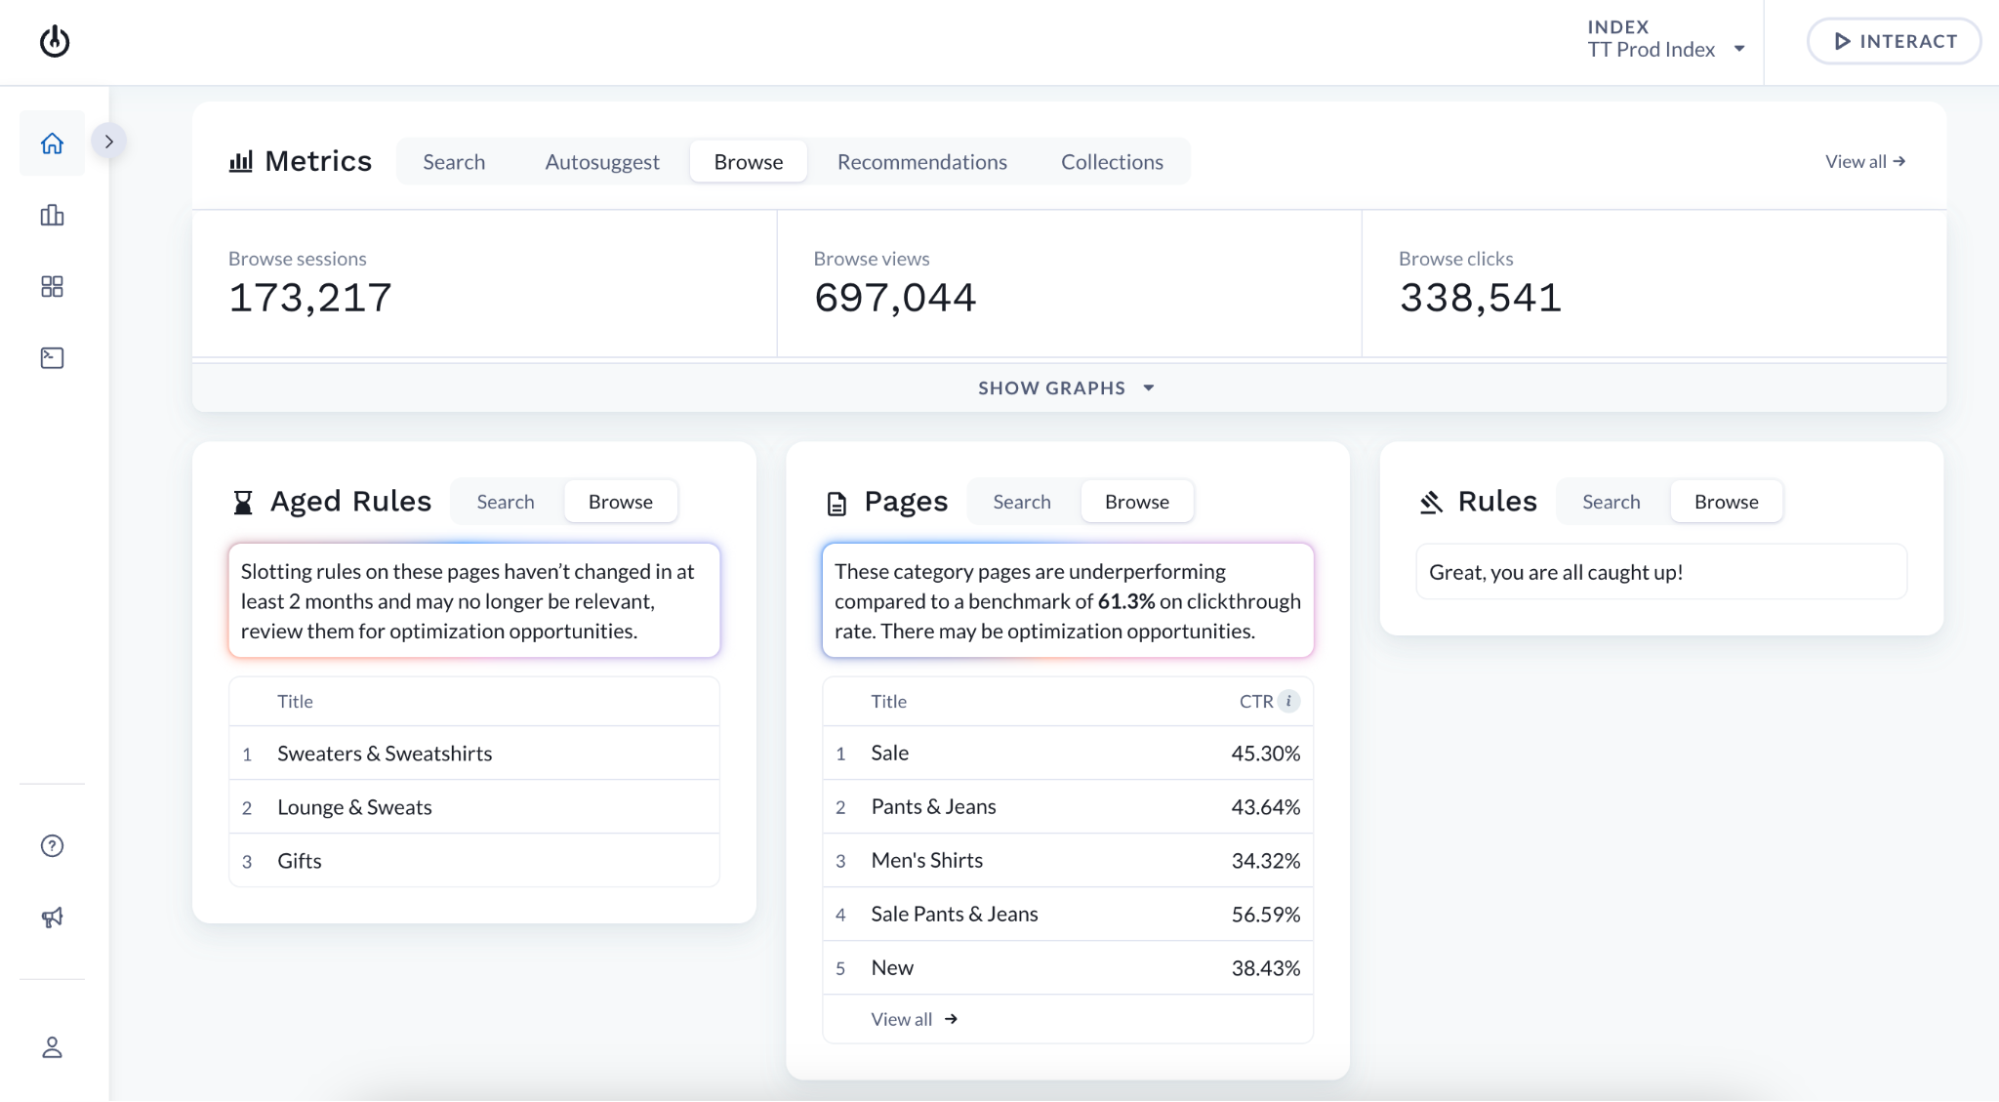The width and height of the screenshot is (1999, 1102).
Task: Open the Sale page row
Action: point(1067,753)
